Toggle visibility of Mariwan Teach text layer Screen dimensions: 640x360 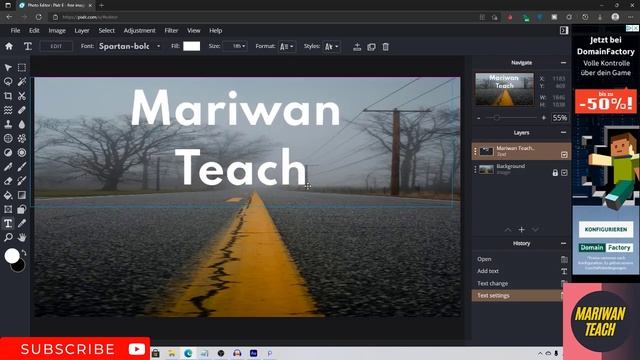point(564,155)
